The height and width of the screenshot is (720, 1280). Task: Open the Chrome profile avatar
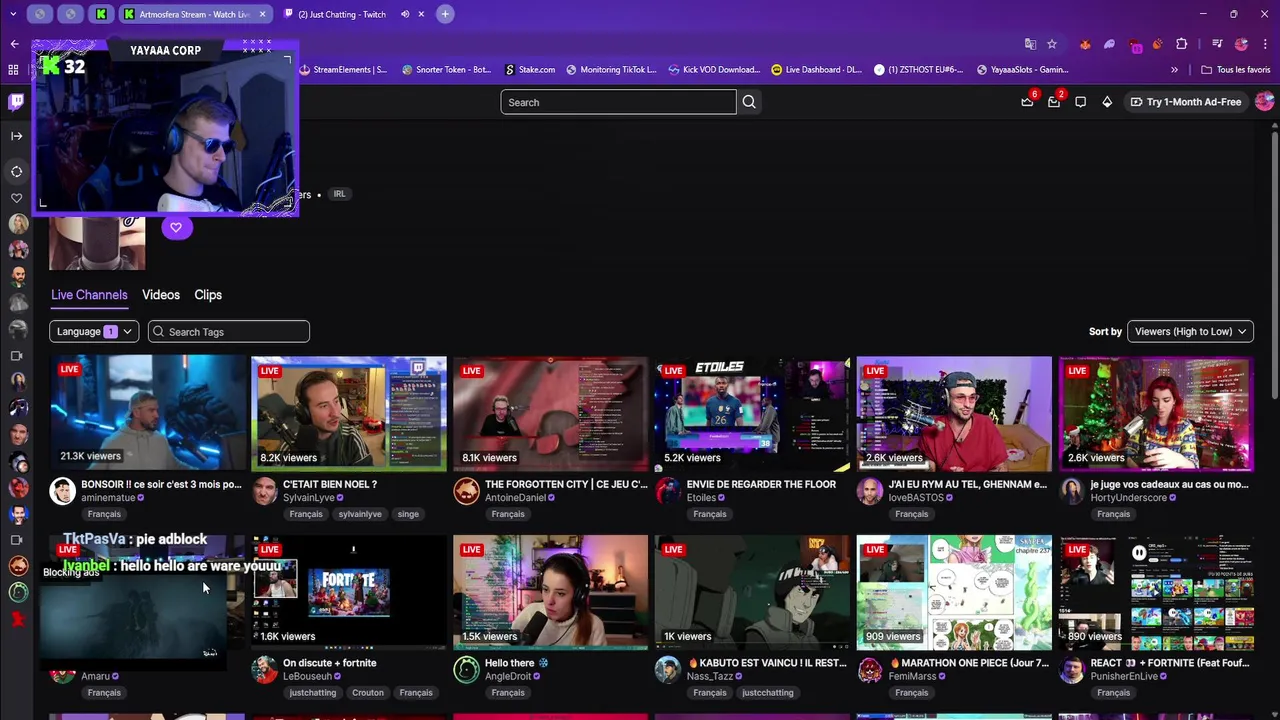[1241, 44]
